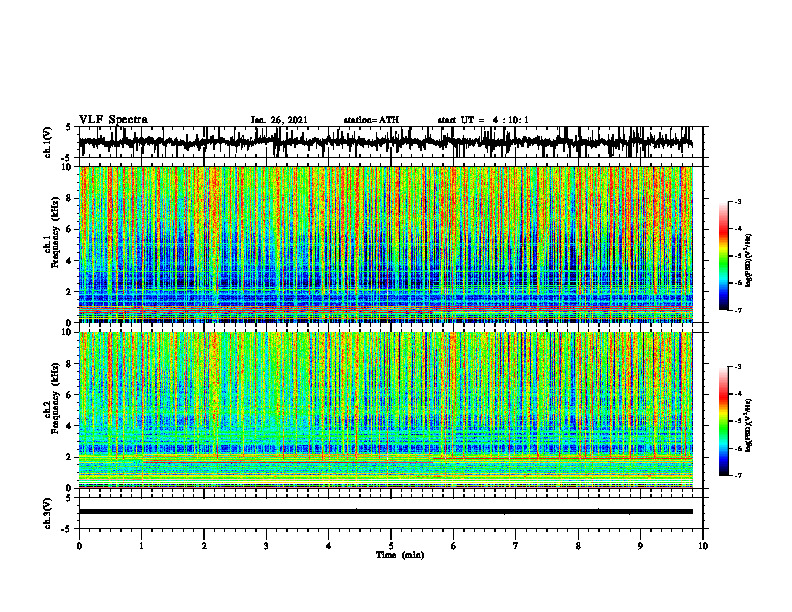
Task: Click the "8" kHz tick of ch.2 spectrogram
Action: coord(70,364)
